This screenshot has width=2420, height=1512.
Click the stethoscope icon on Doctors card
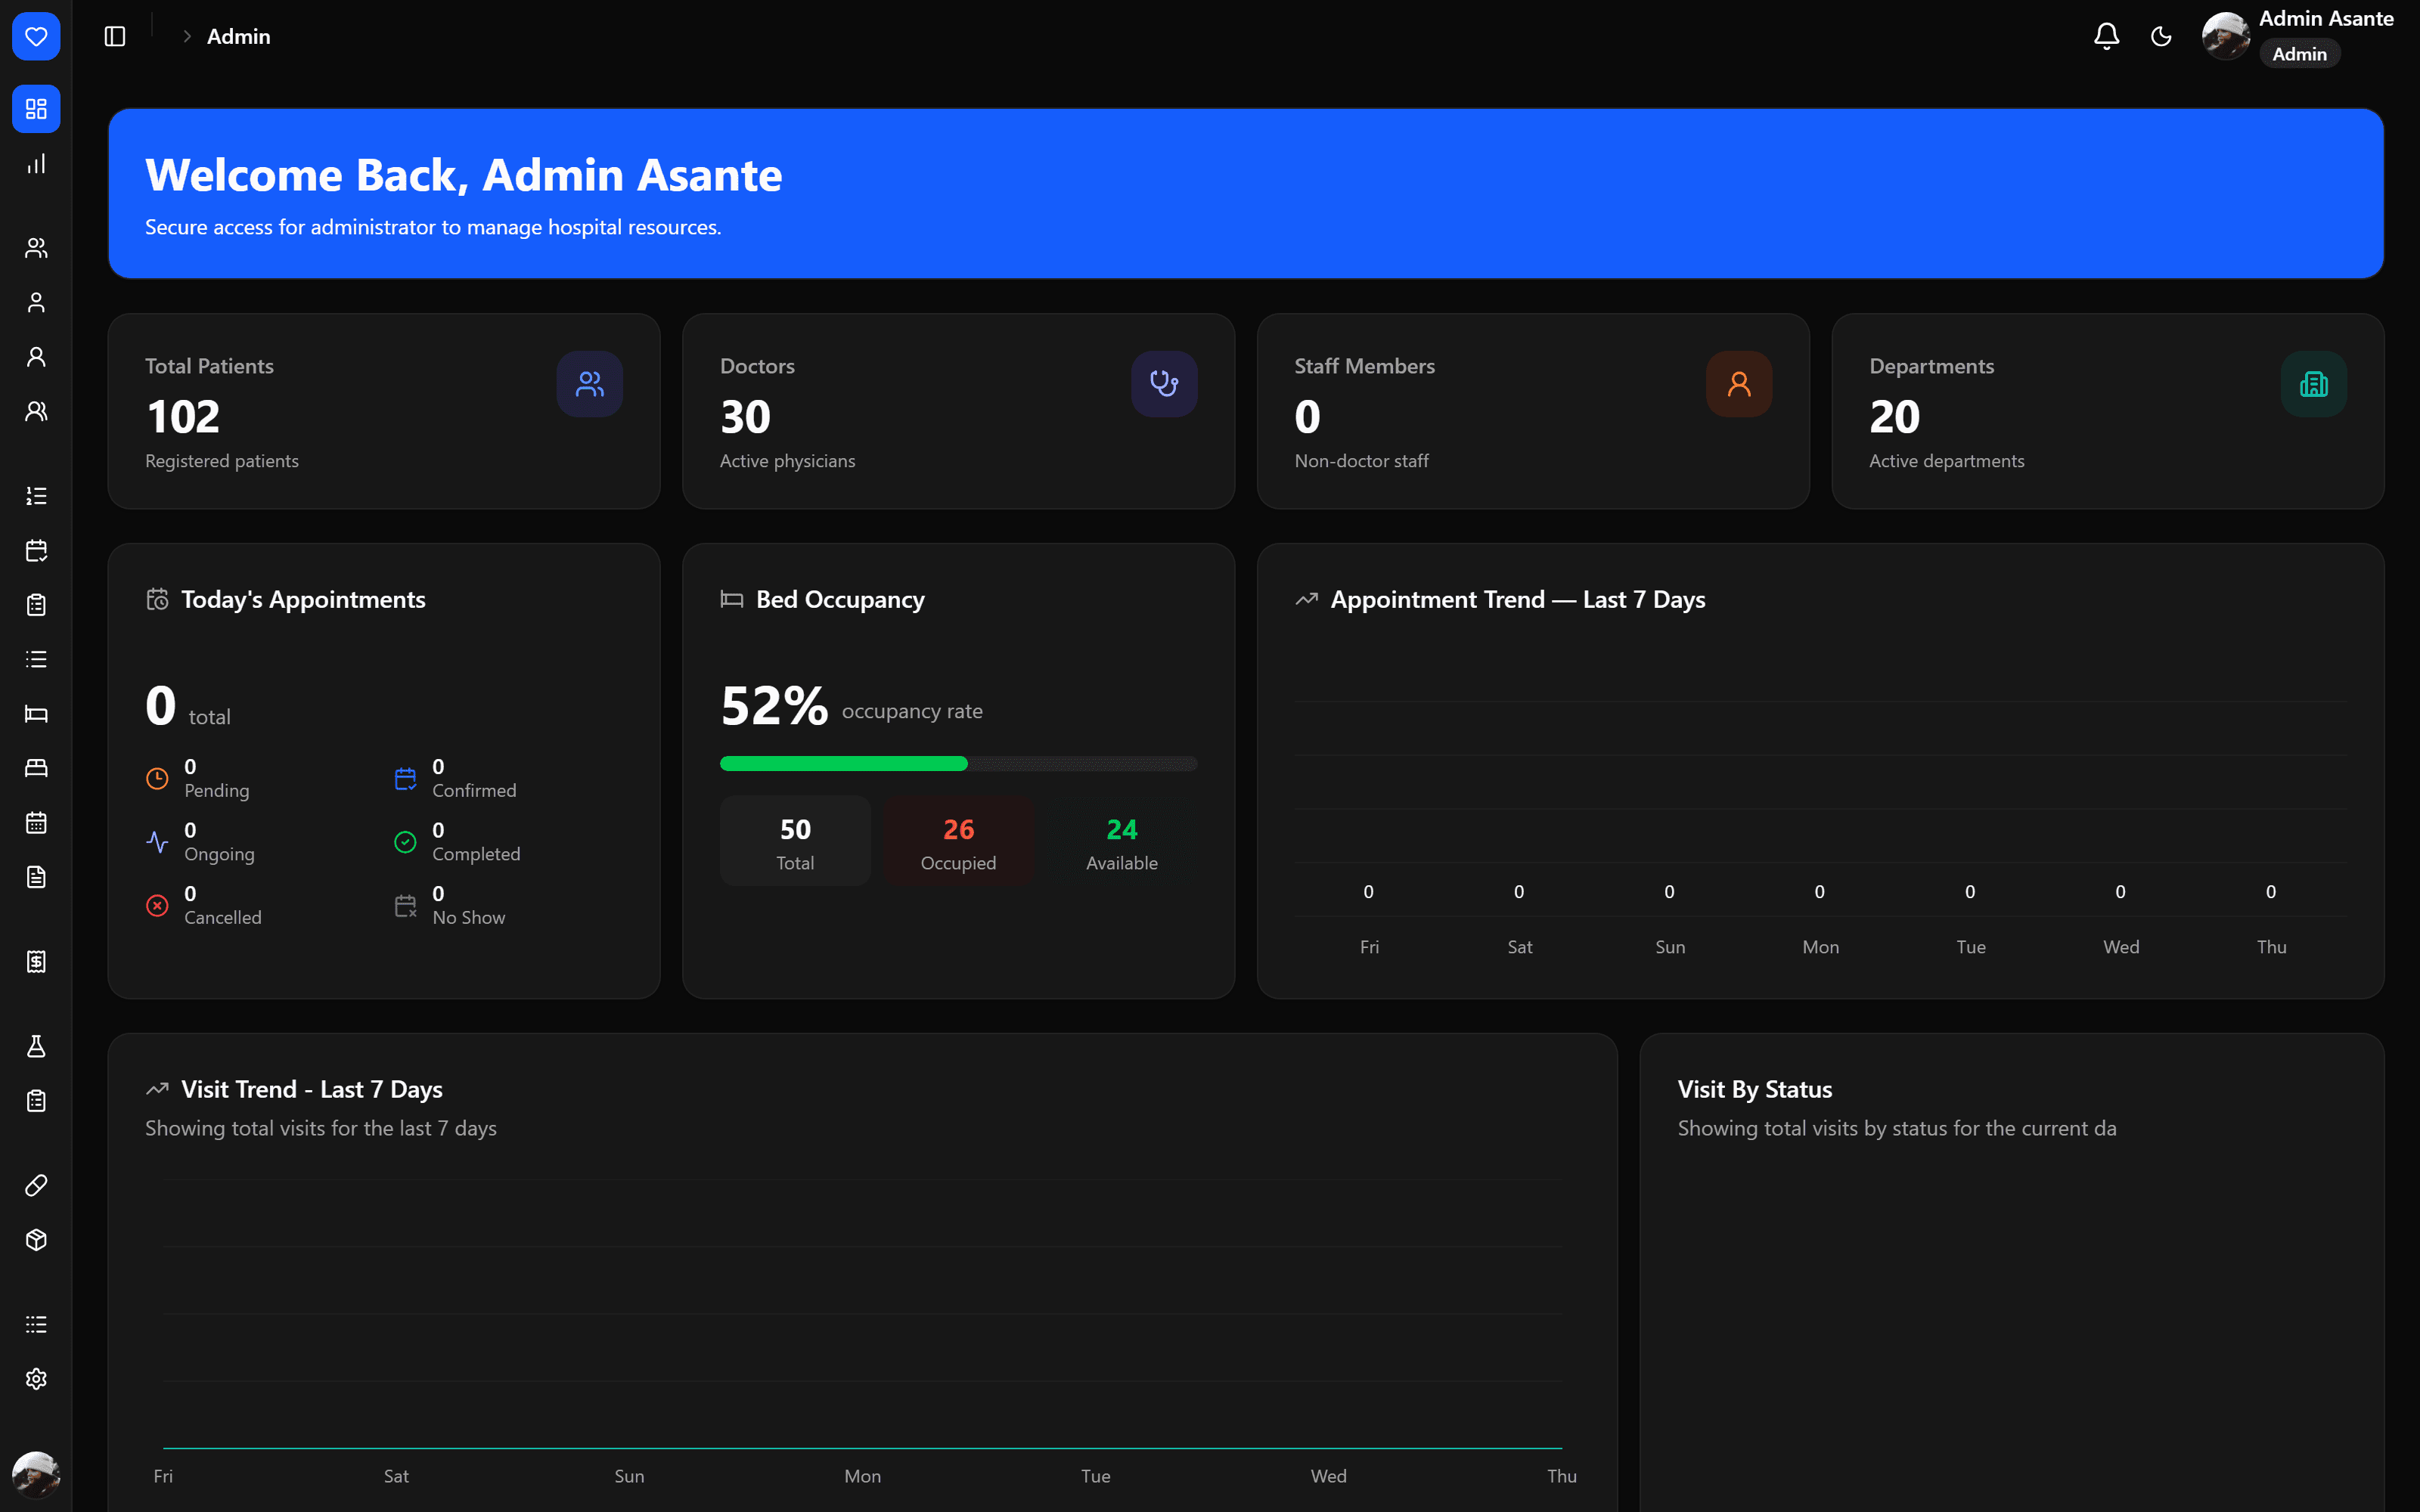(1164, 384)
